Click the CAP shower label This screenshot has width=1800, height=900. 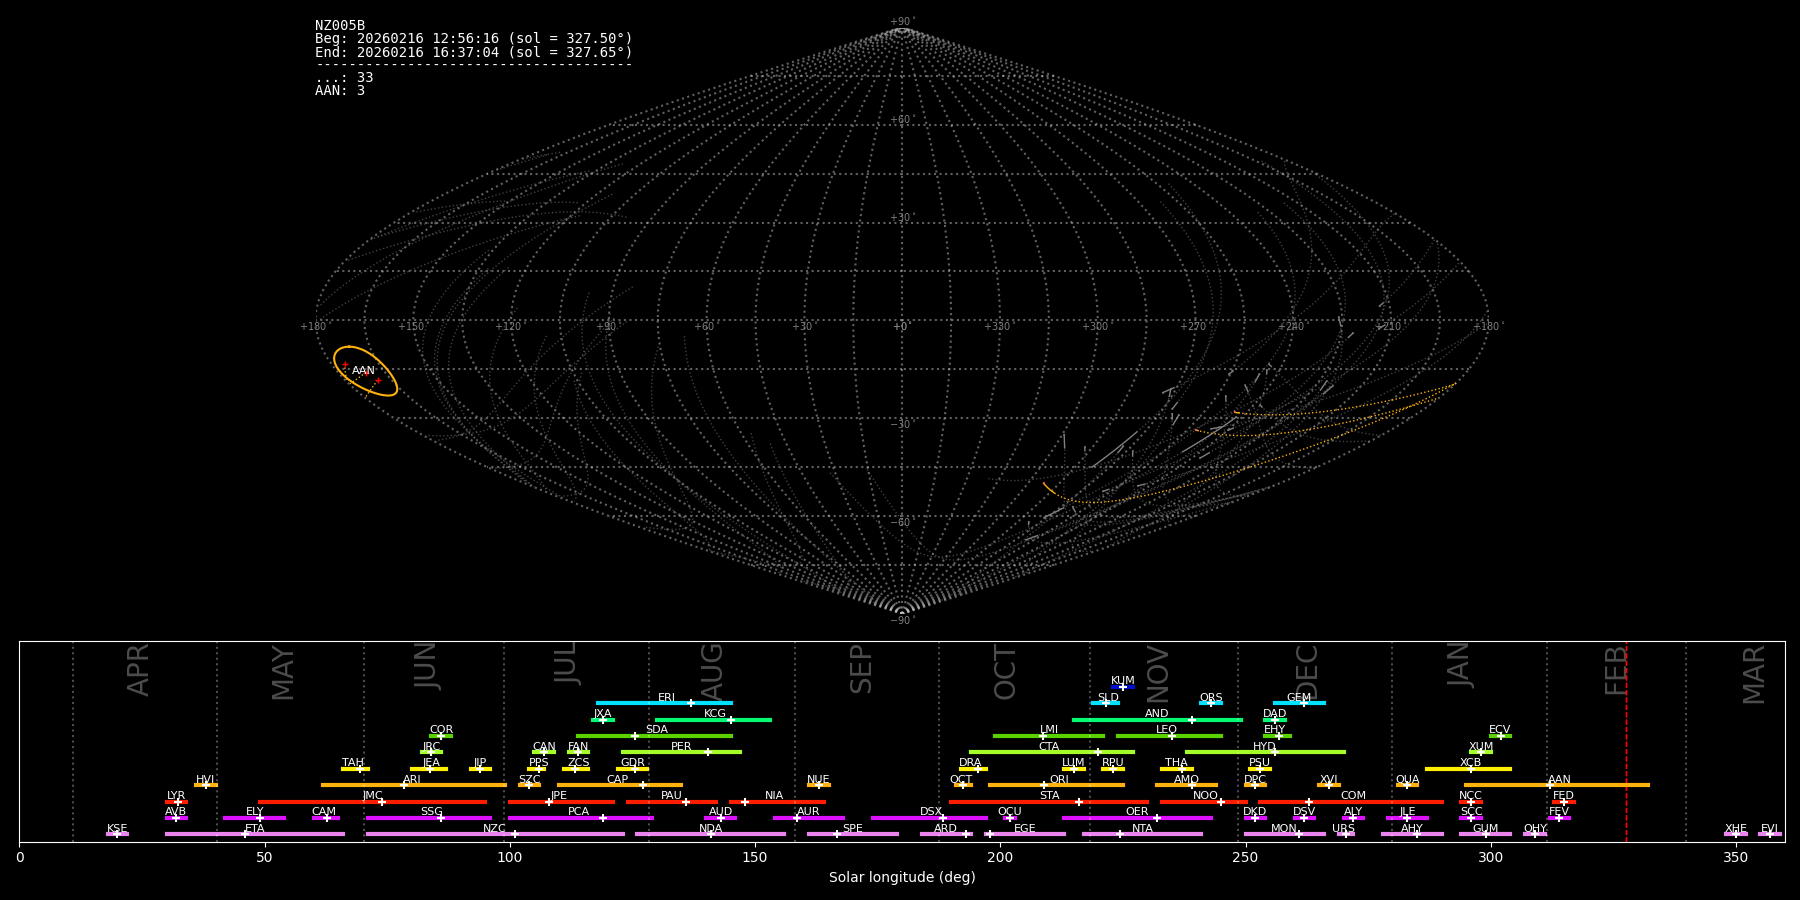(618, 780)
